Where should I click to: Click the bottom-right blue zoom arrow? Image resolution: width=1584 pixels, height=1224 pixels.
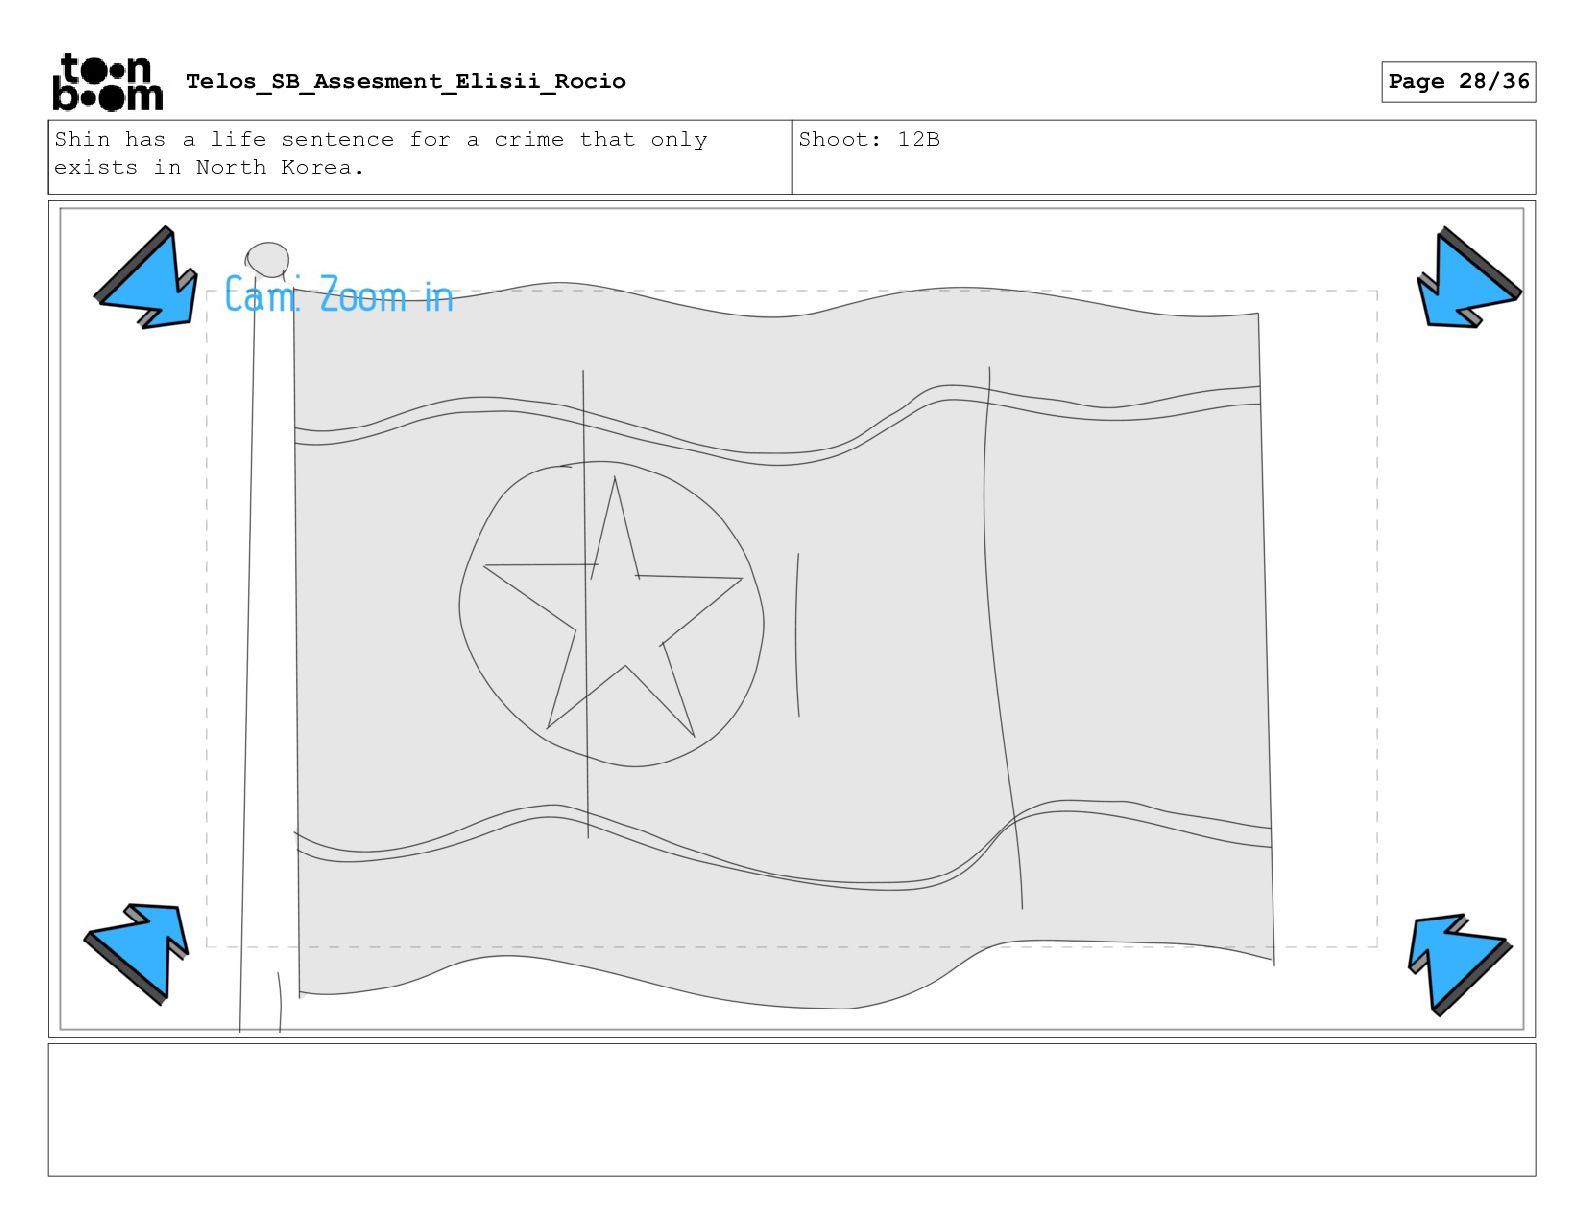1459,964
